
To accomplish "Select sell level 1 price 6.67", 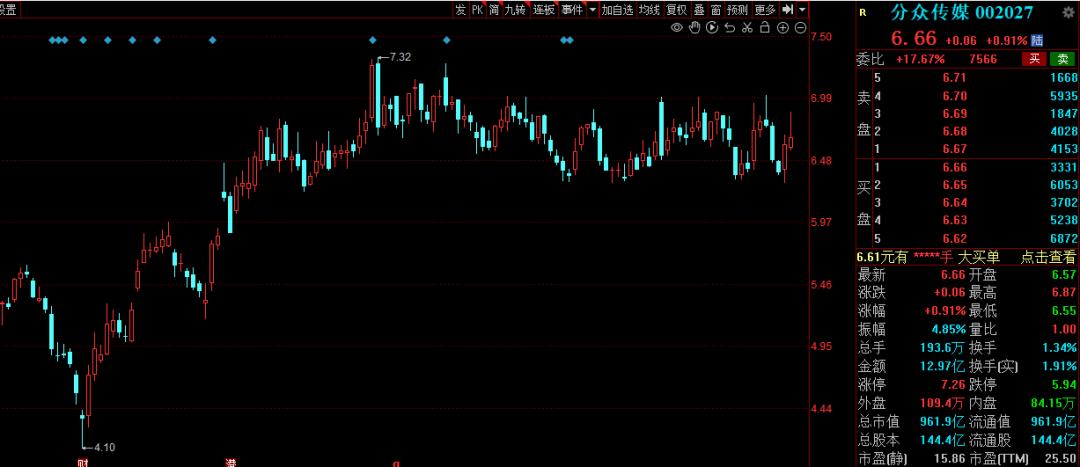I will pyautogui.click(x=955, y=149).
